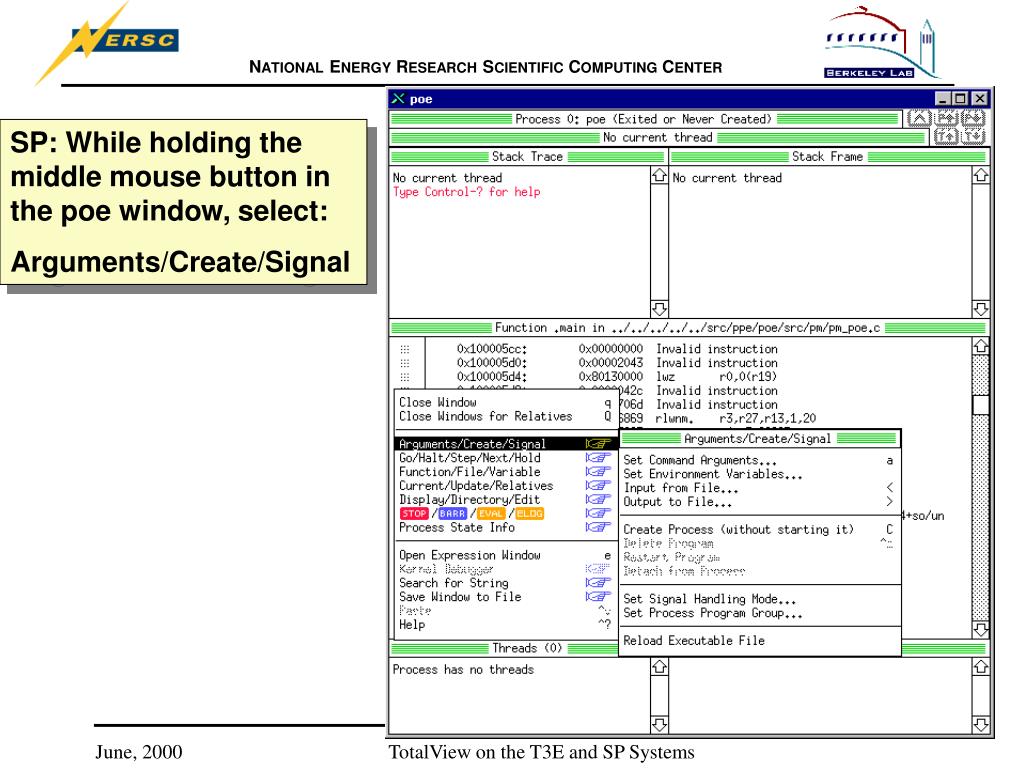Click bottom-right pane scroll-up arrow
Image resolution: width=1024 pixels, height=768 pixels.
point(980,667)
